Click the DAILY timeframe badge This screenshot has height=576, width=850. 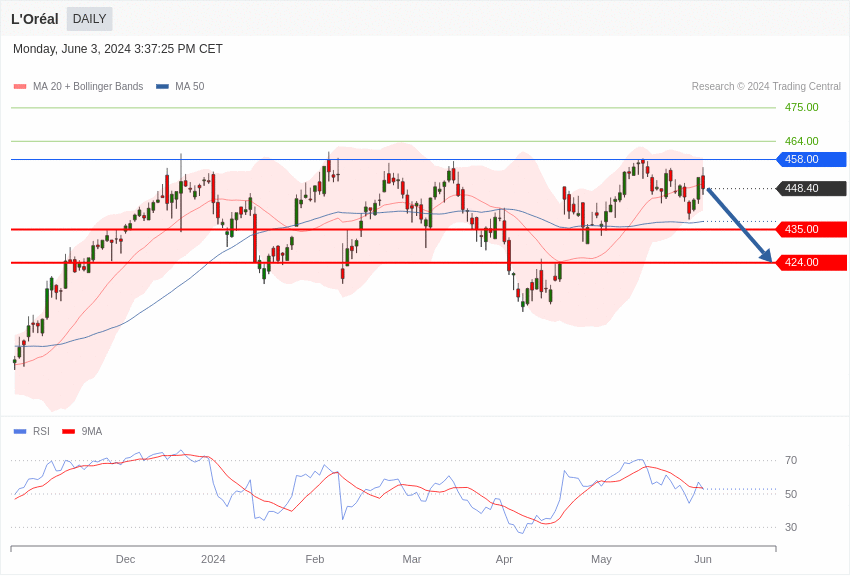click(89, 19)
